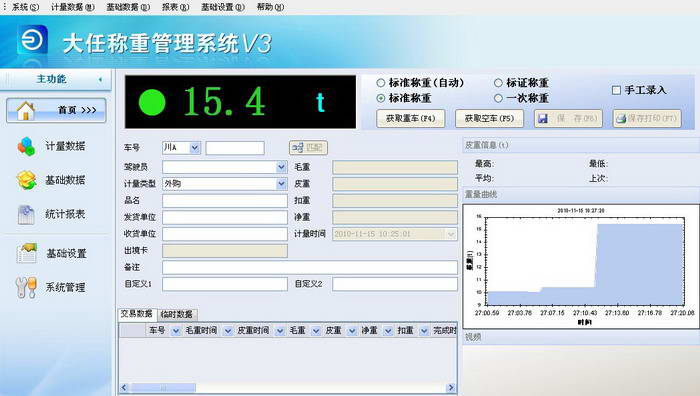Open the 车号 column filter arrow

tap(176, 331)
